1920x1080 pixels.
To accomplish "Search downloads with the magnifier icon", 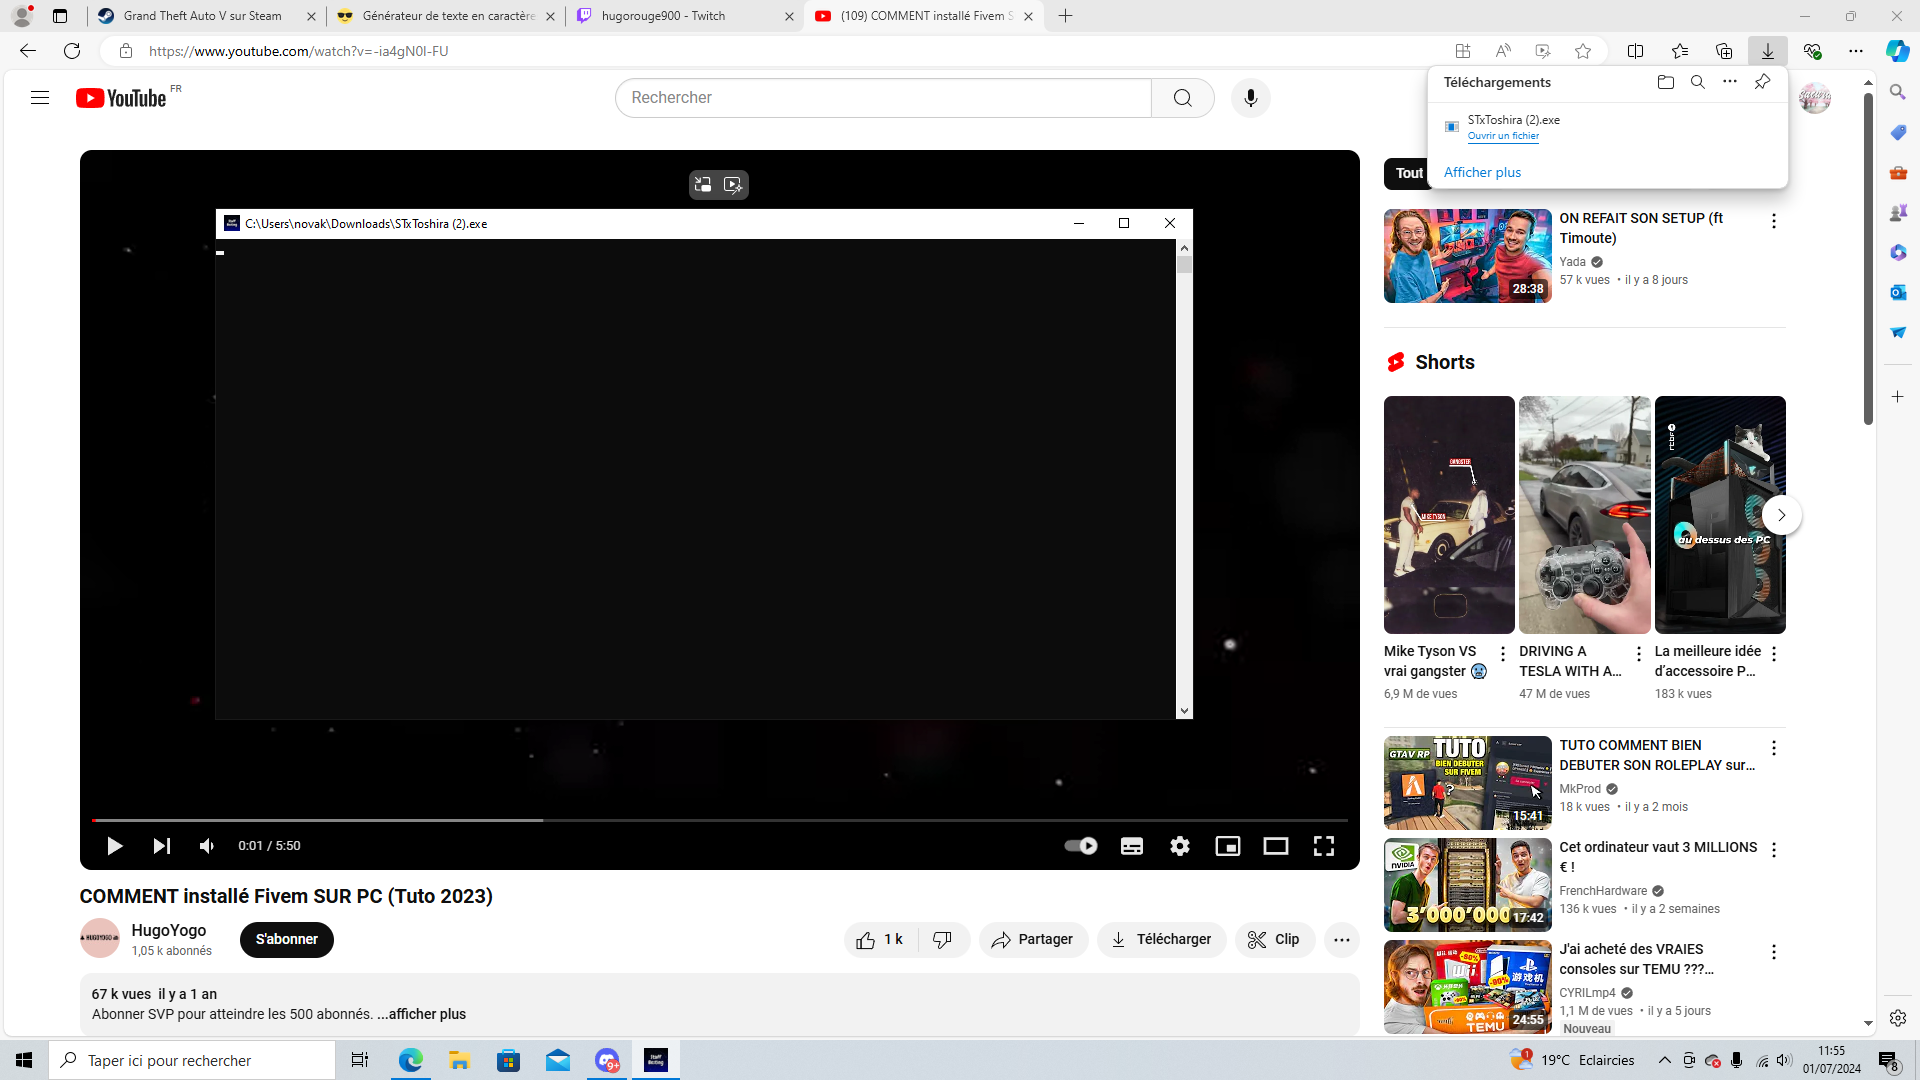I will point(1698,82).
